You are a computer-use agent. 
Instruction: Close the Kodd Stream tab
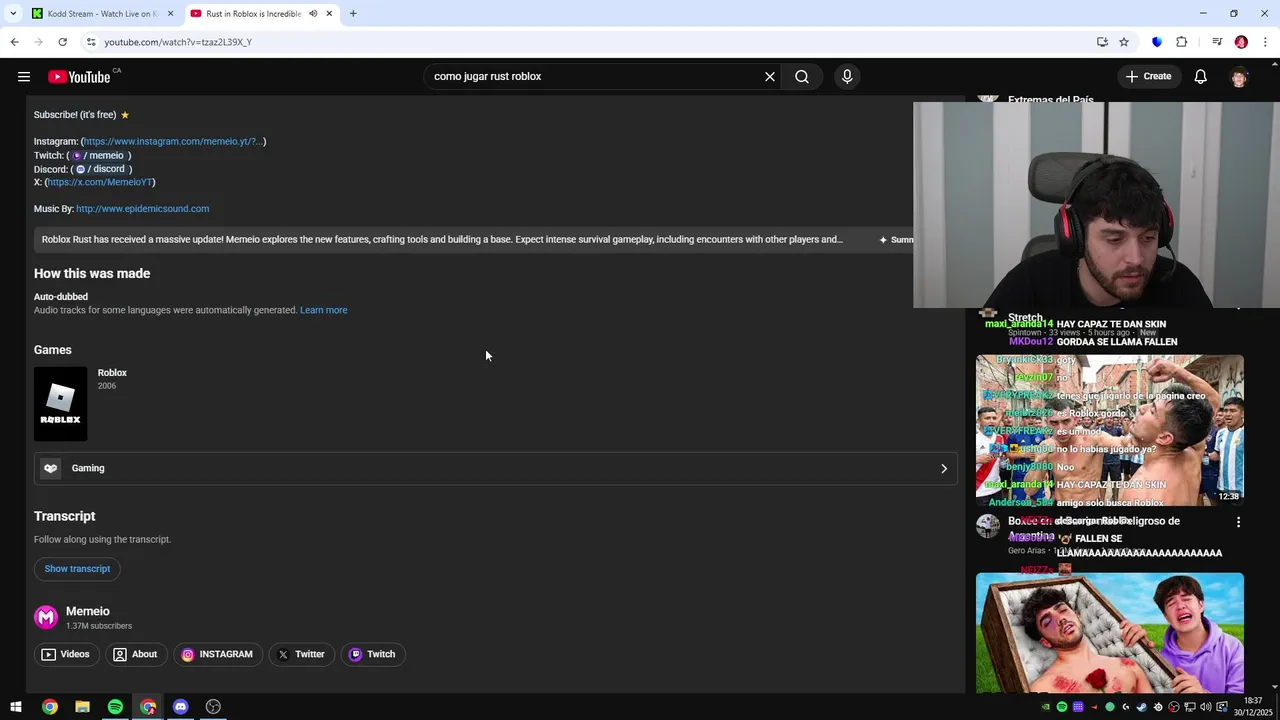[x=170, y=14]
